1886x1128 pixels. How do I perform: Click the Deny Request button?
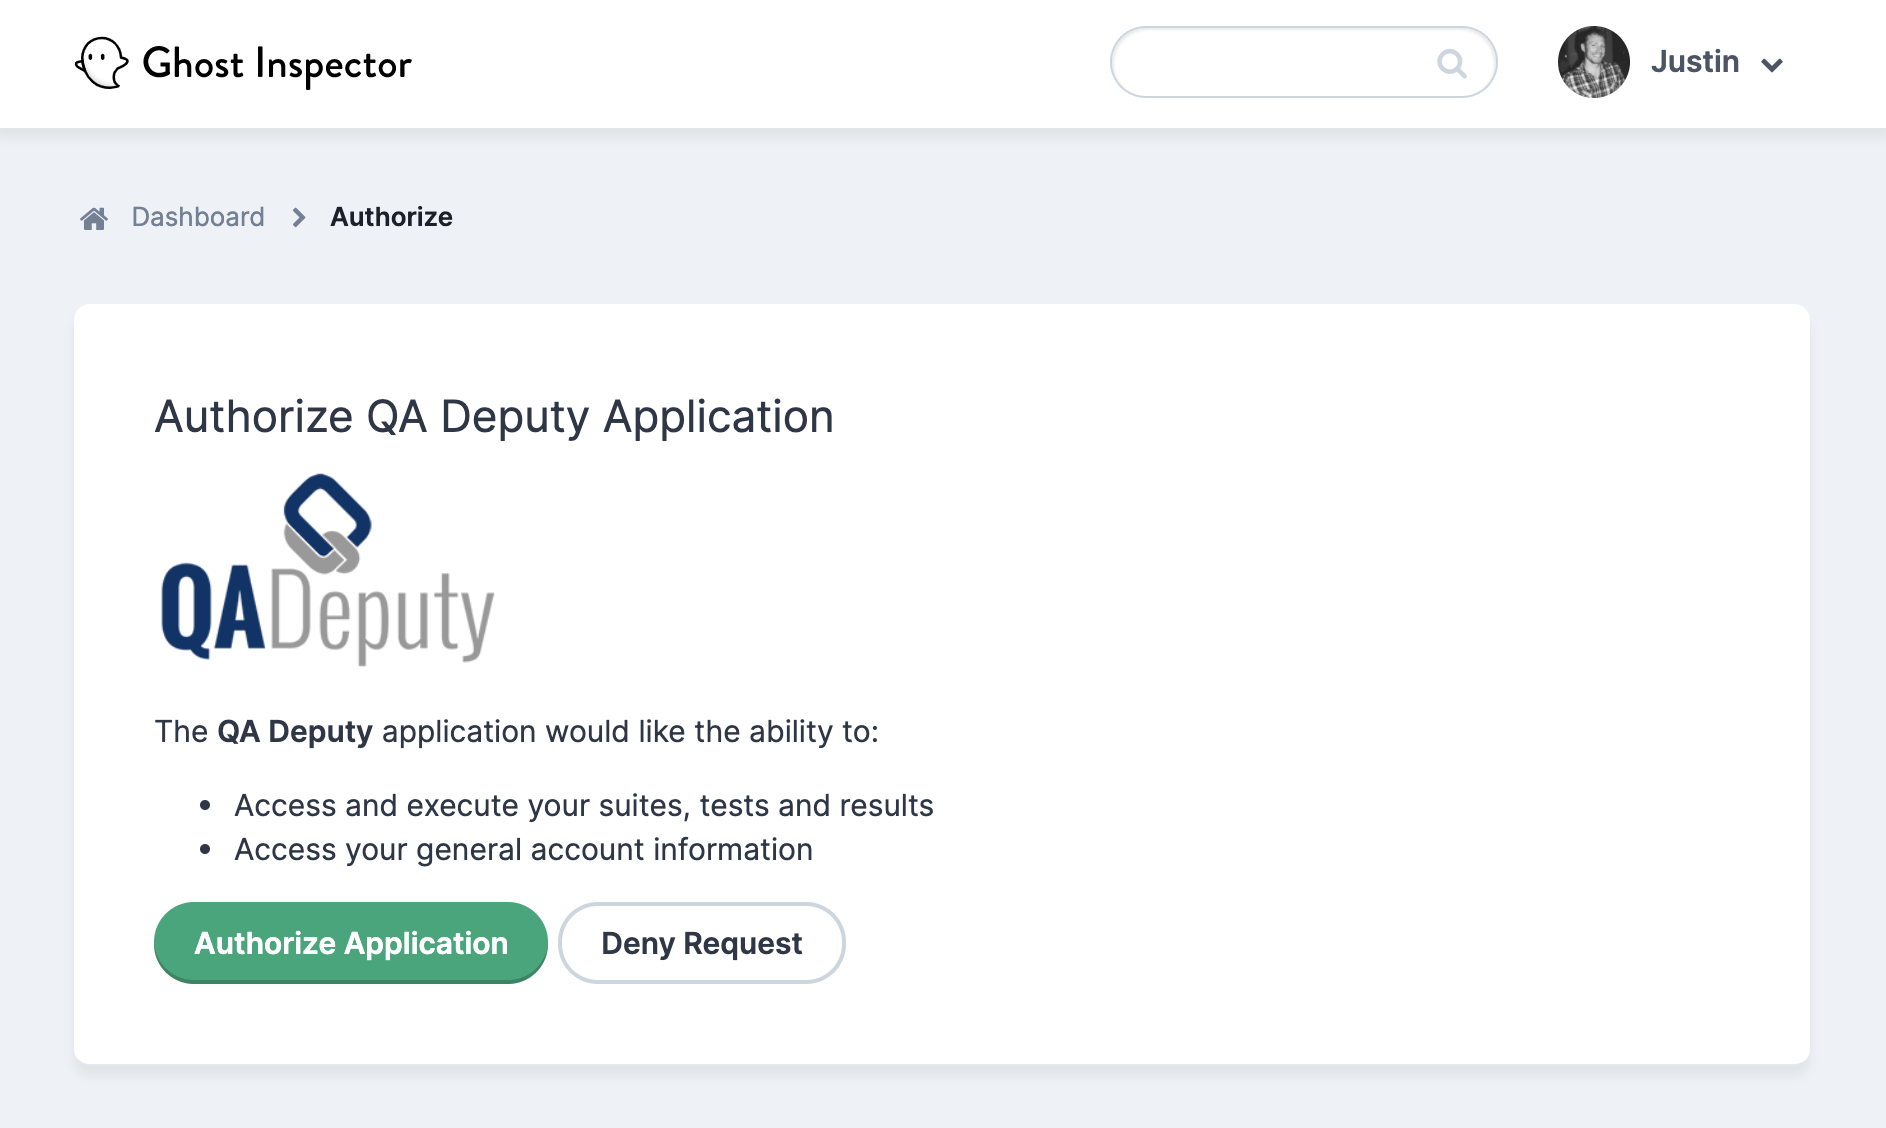click(x=702, y=943)
